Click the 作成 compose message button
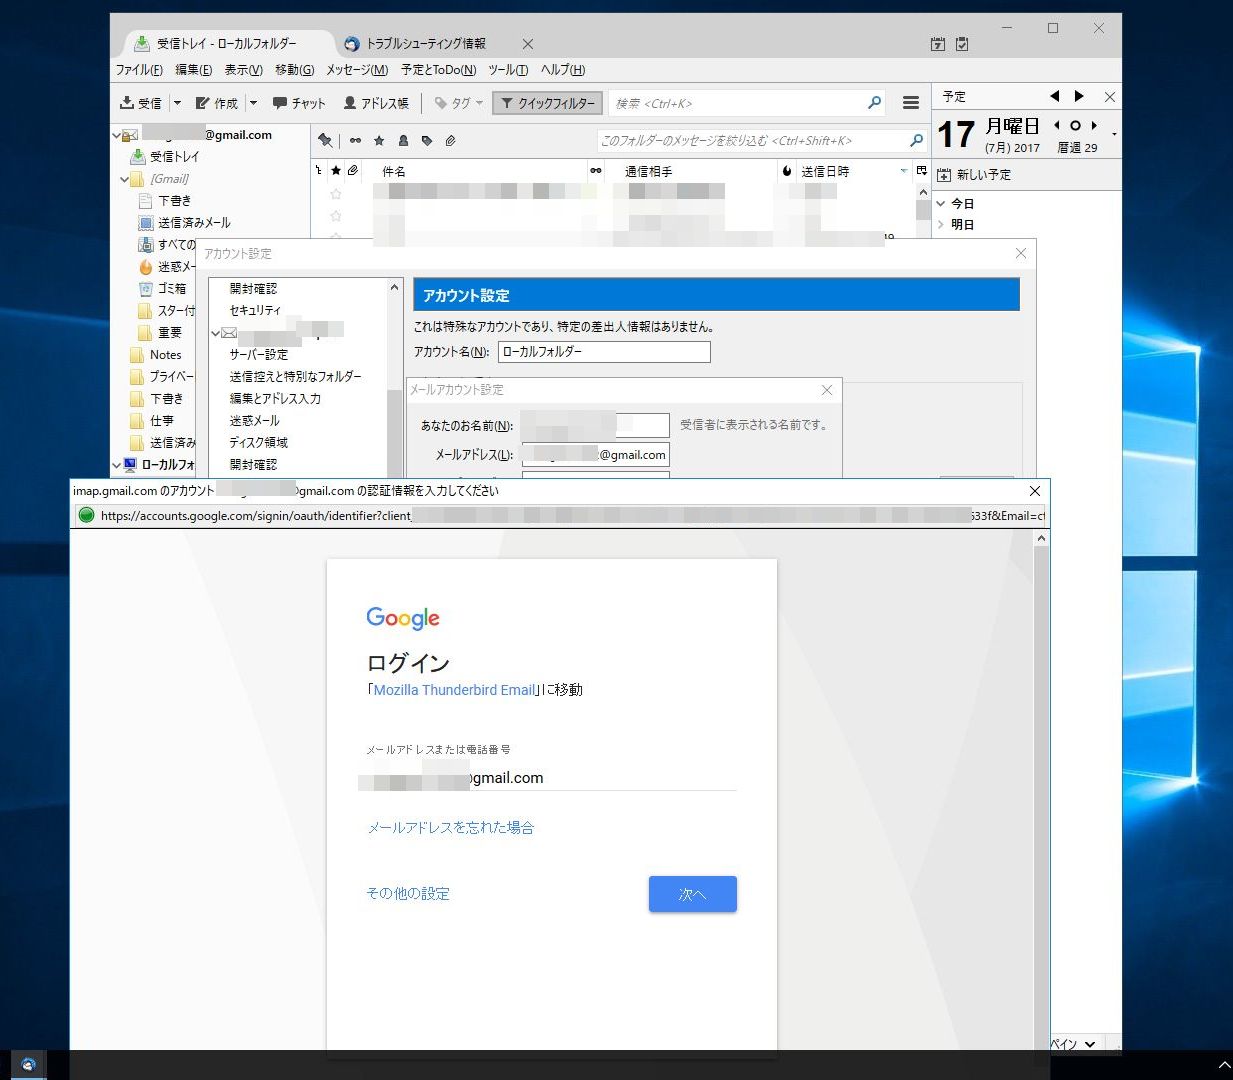The width and height of the screenshot is (1233, 1080). point(217,103)
